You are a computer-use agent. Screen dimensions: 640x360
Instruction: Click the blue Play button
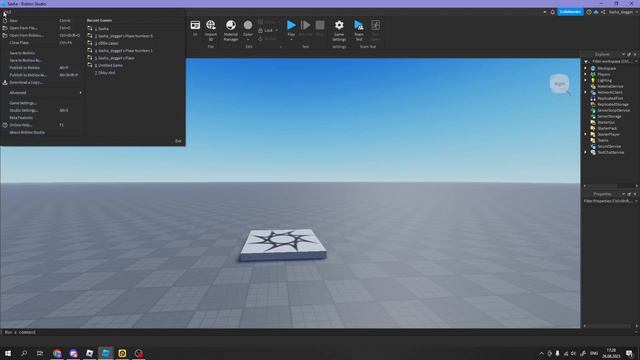pos(291,28)
